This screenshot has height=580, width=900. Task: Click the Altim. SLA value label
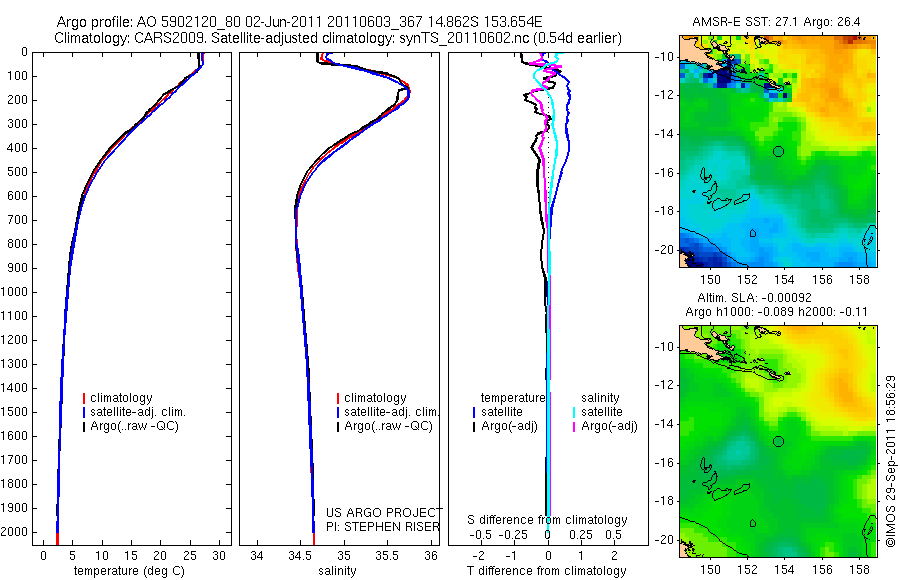[x=754, y=298]
